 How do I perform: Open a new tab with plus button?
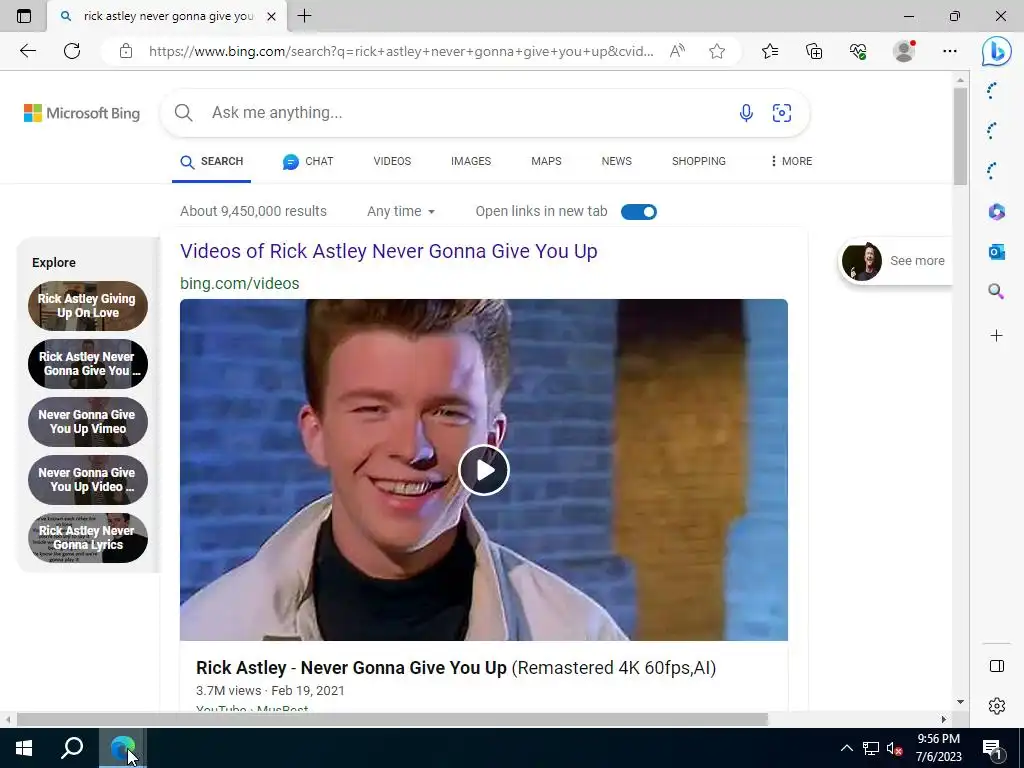click(304, 16)
